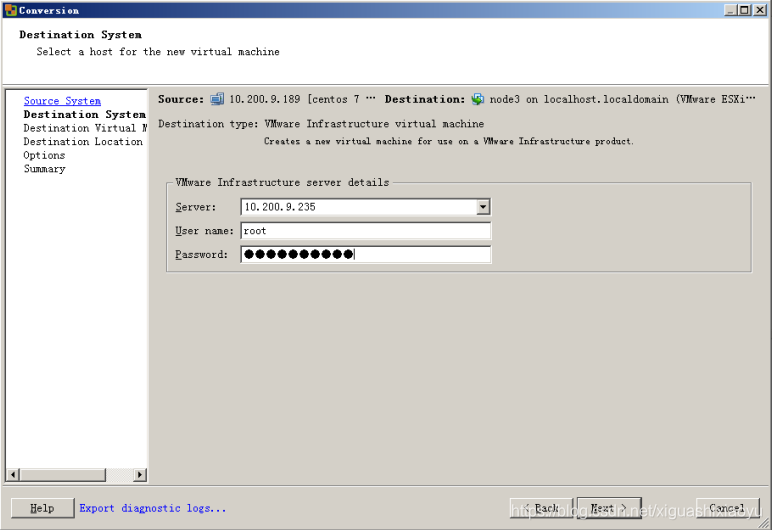Click the Next button

pyautogui.click(x=609, y=508)
